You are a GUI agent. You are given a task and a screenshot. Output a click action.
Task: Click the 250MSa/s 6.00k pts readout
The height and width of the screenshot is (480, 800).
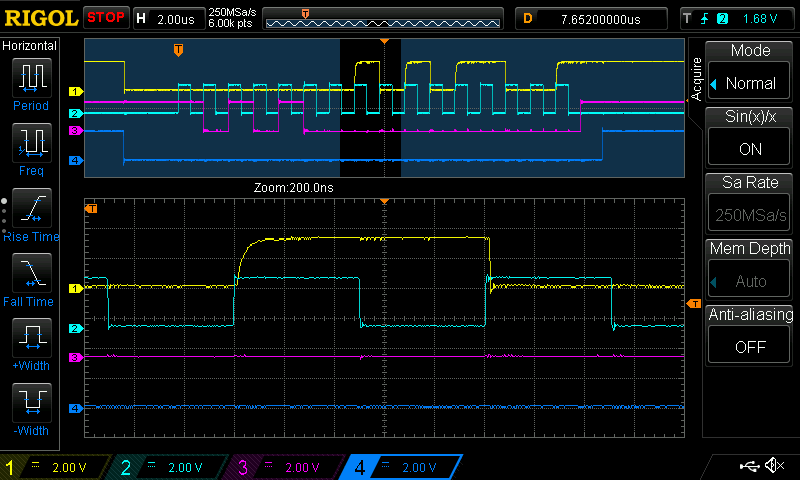[232, 18]
